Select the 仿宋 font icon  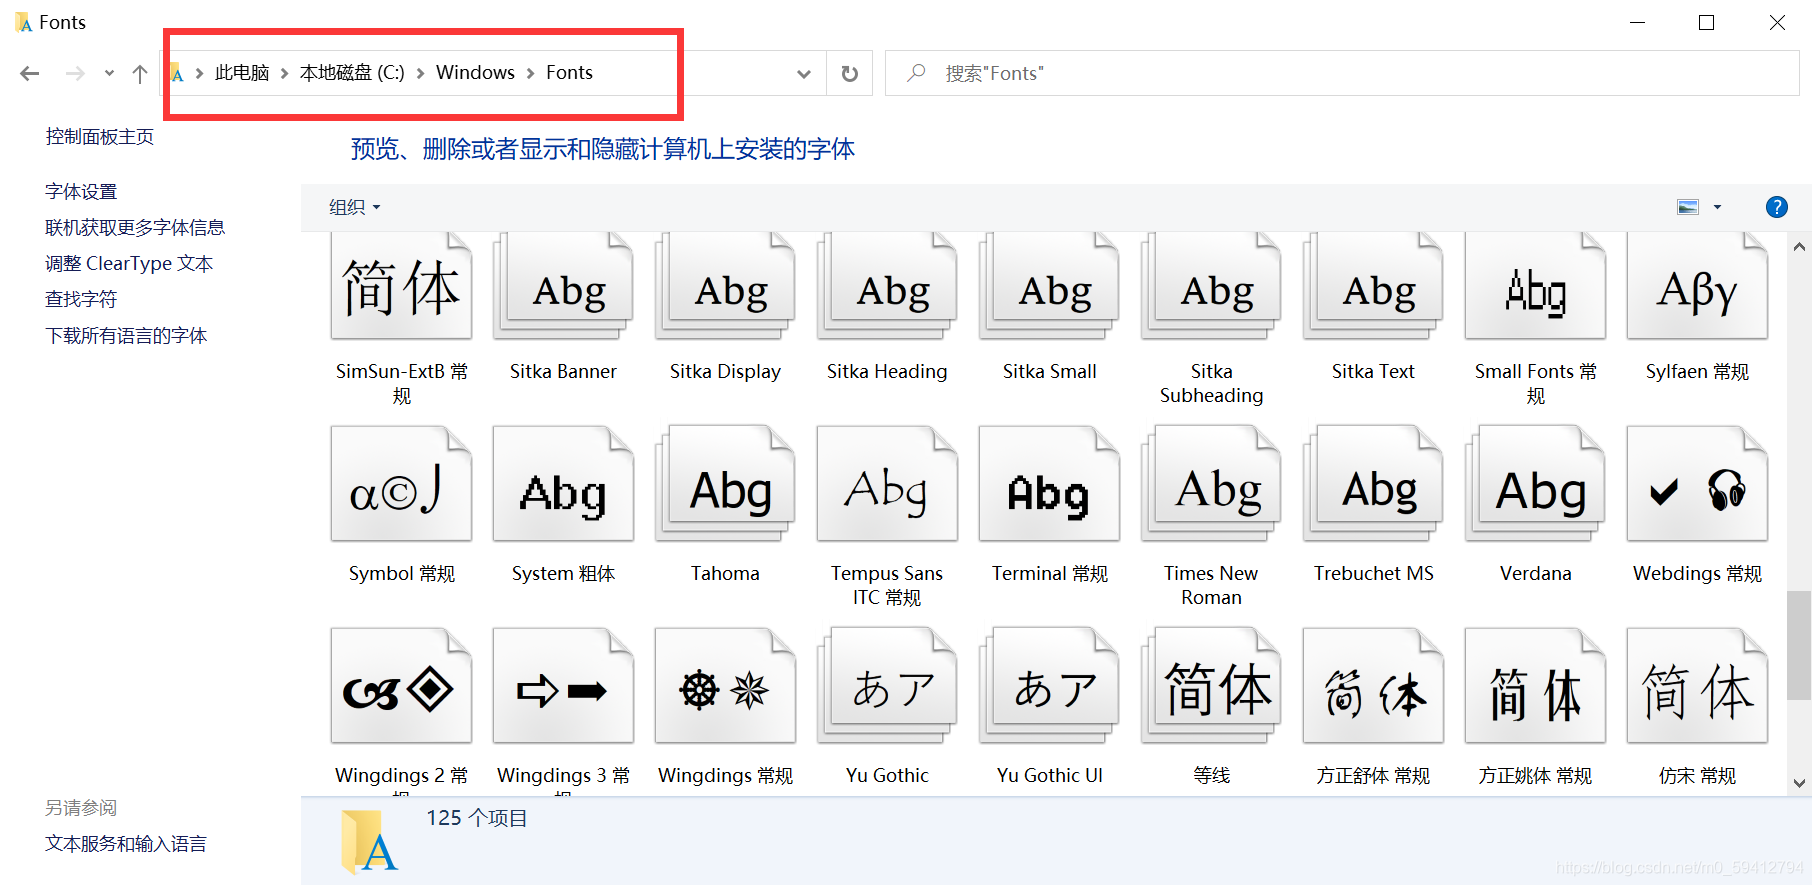1698,686
